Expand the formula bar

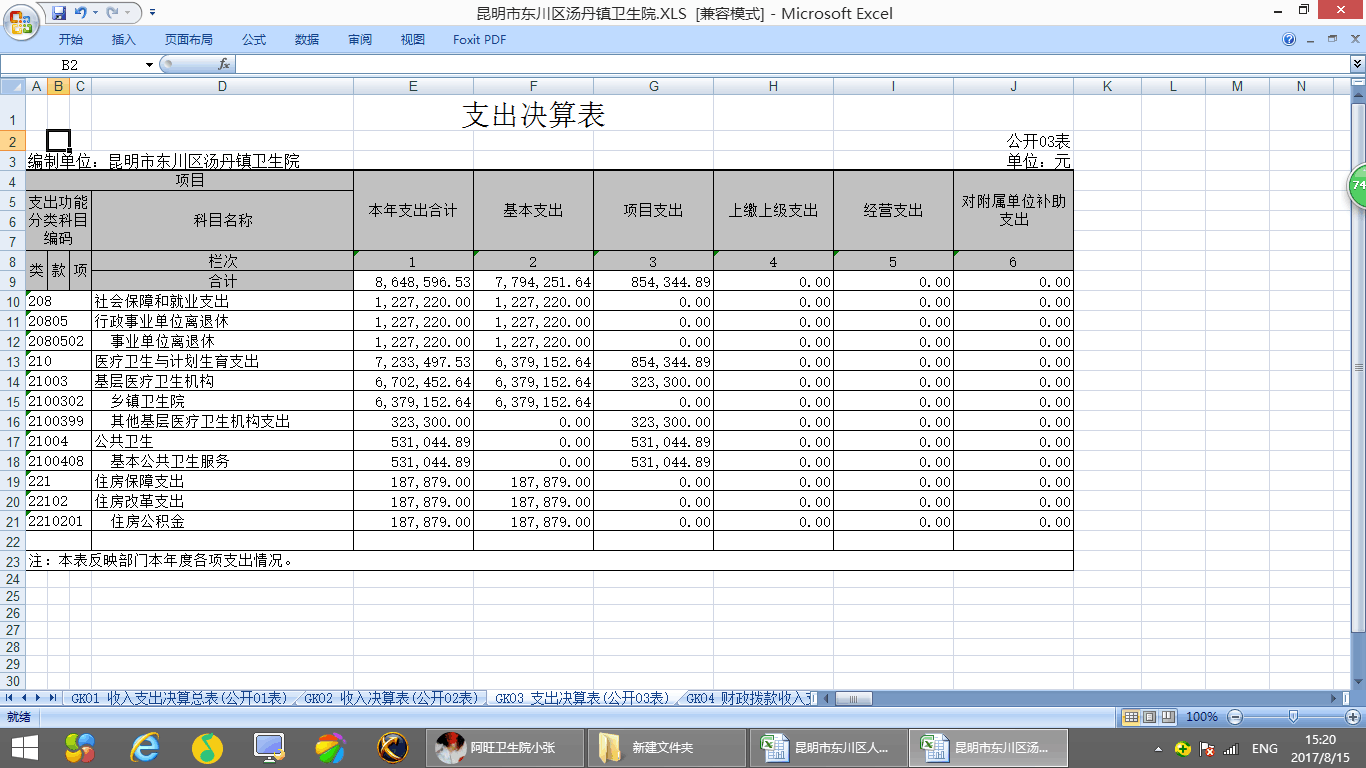[x=1357, y=64]
